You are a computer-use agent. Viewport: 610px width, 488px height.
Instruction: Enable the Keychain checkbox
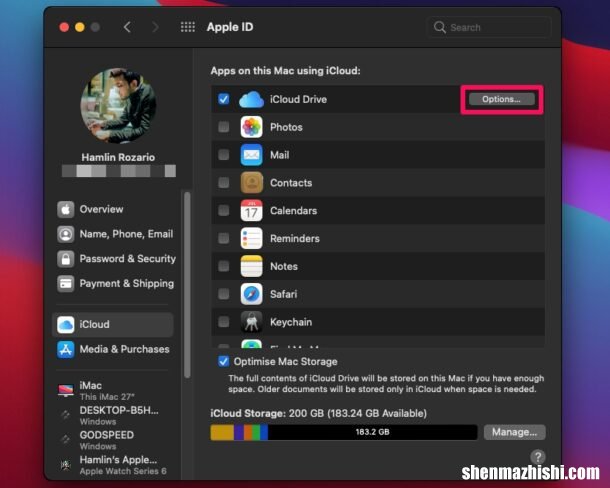[224, 322]
